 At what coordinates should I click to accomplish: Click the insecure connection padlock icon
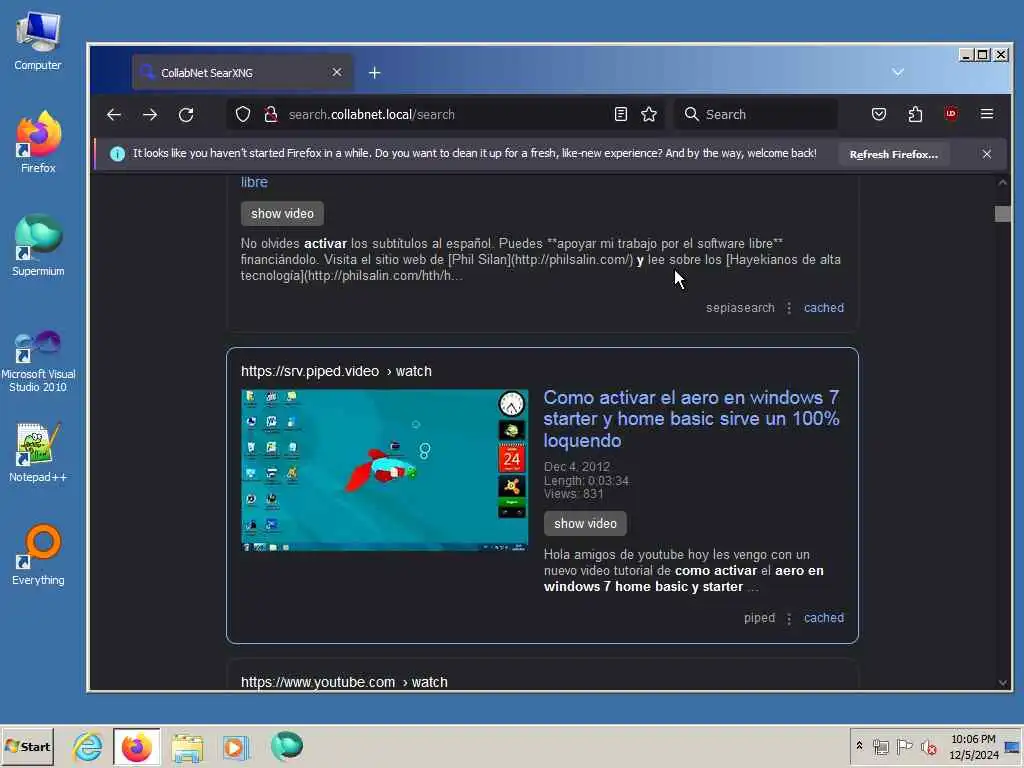pyautogui.click(x=270, y=114)
